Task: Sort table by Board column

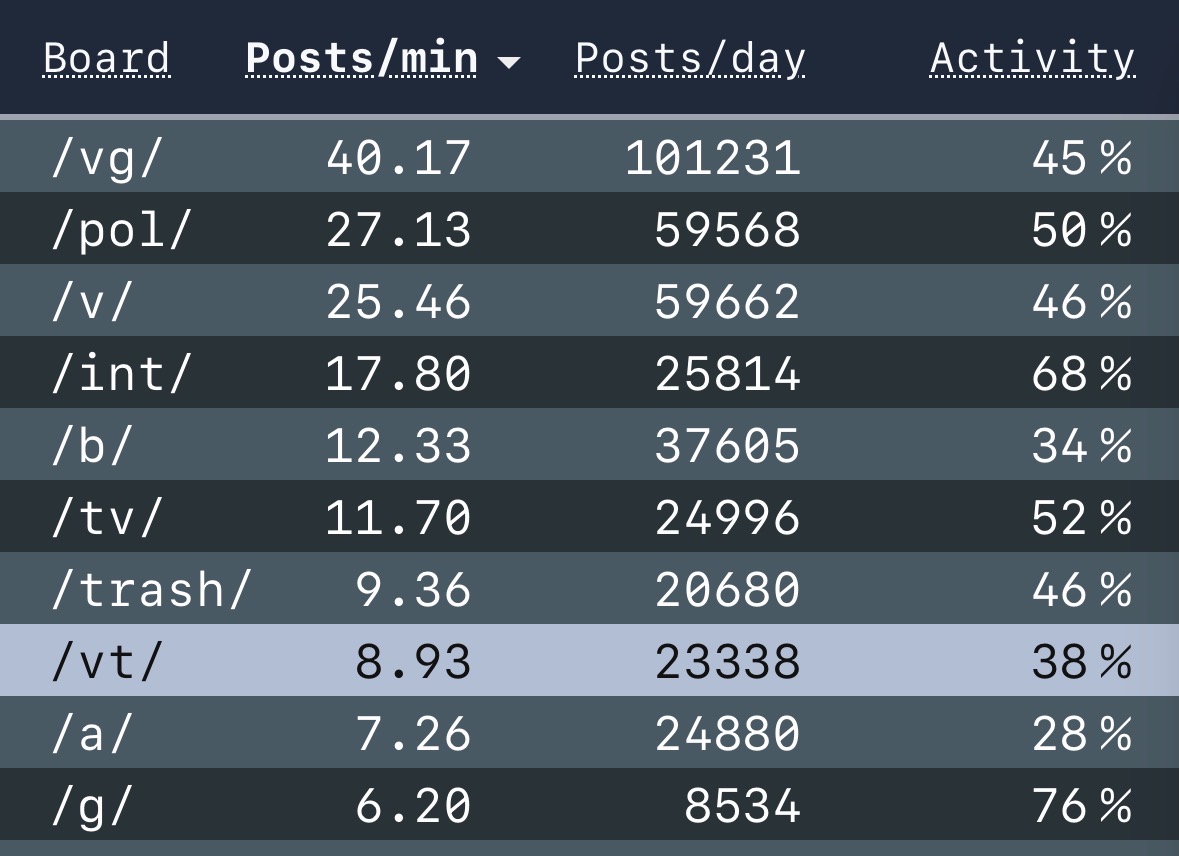Action: pos(107,59)
